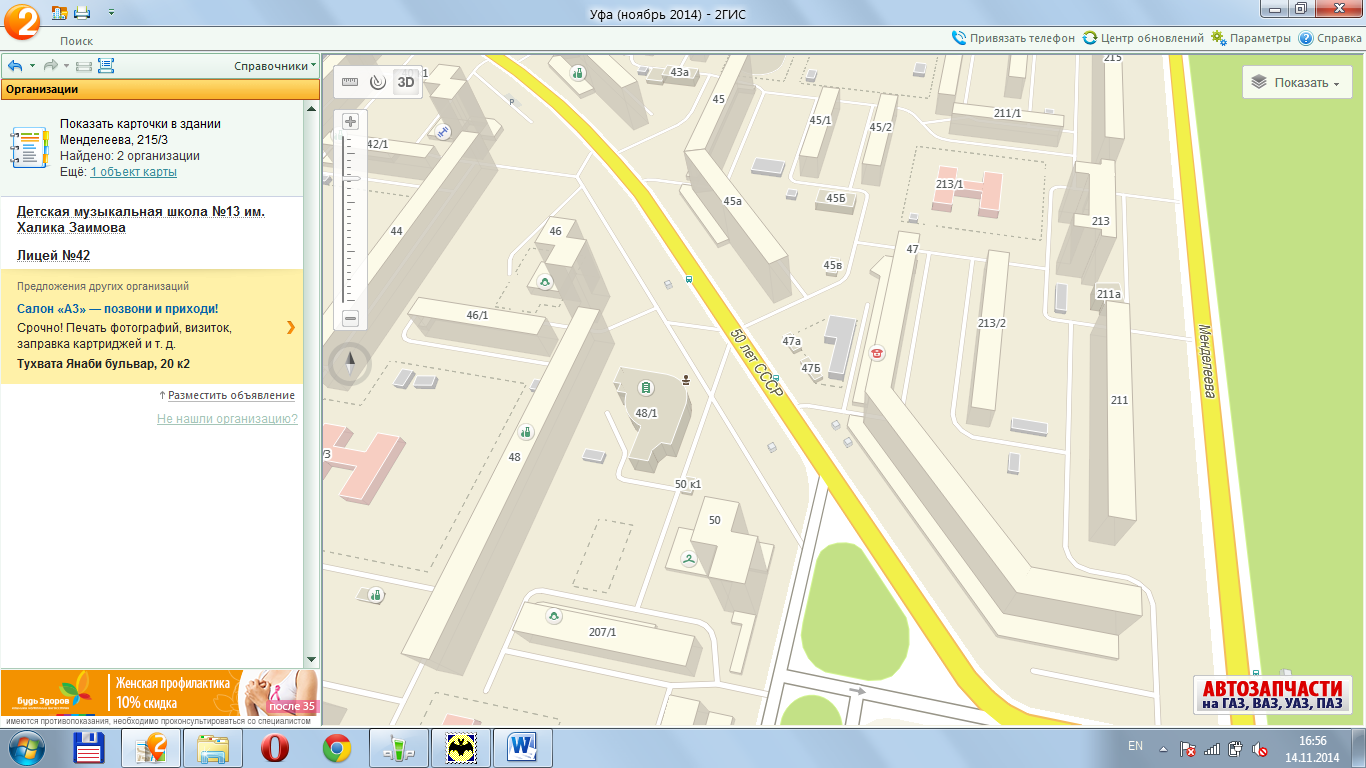Open the Параметры settings
This screenshot has height=768, width=1366.
click(x=1251, y=38)
